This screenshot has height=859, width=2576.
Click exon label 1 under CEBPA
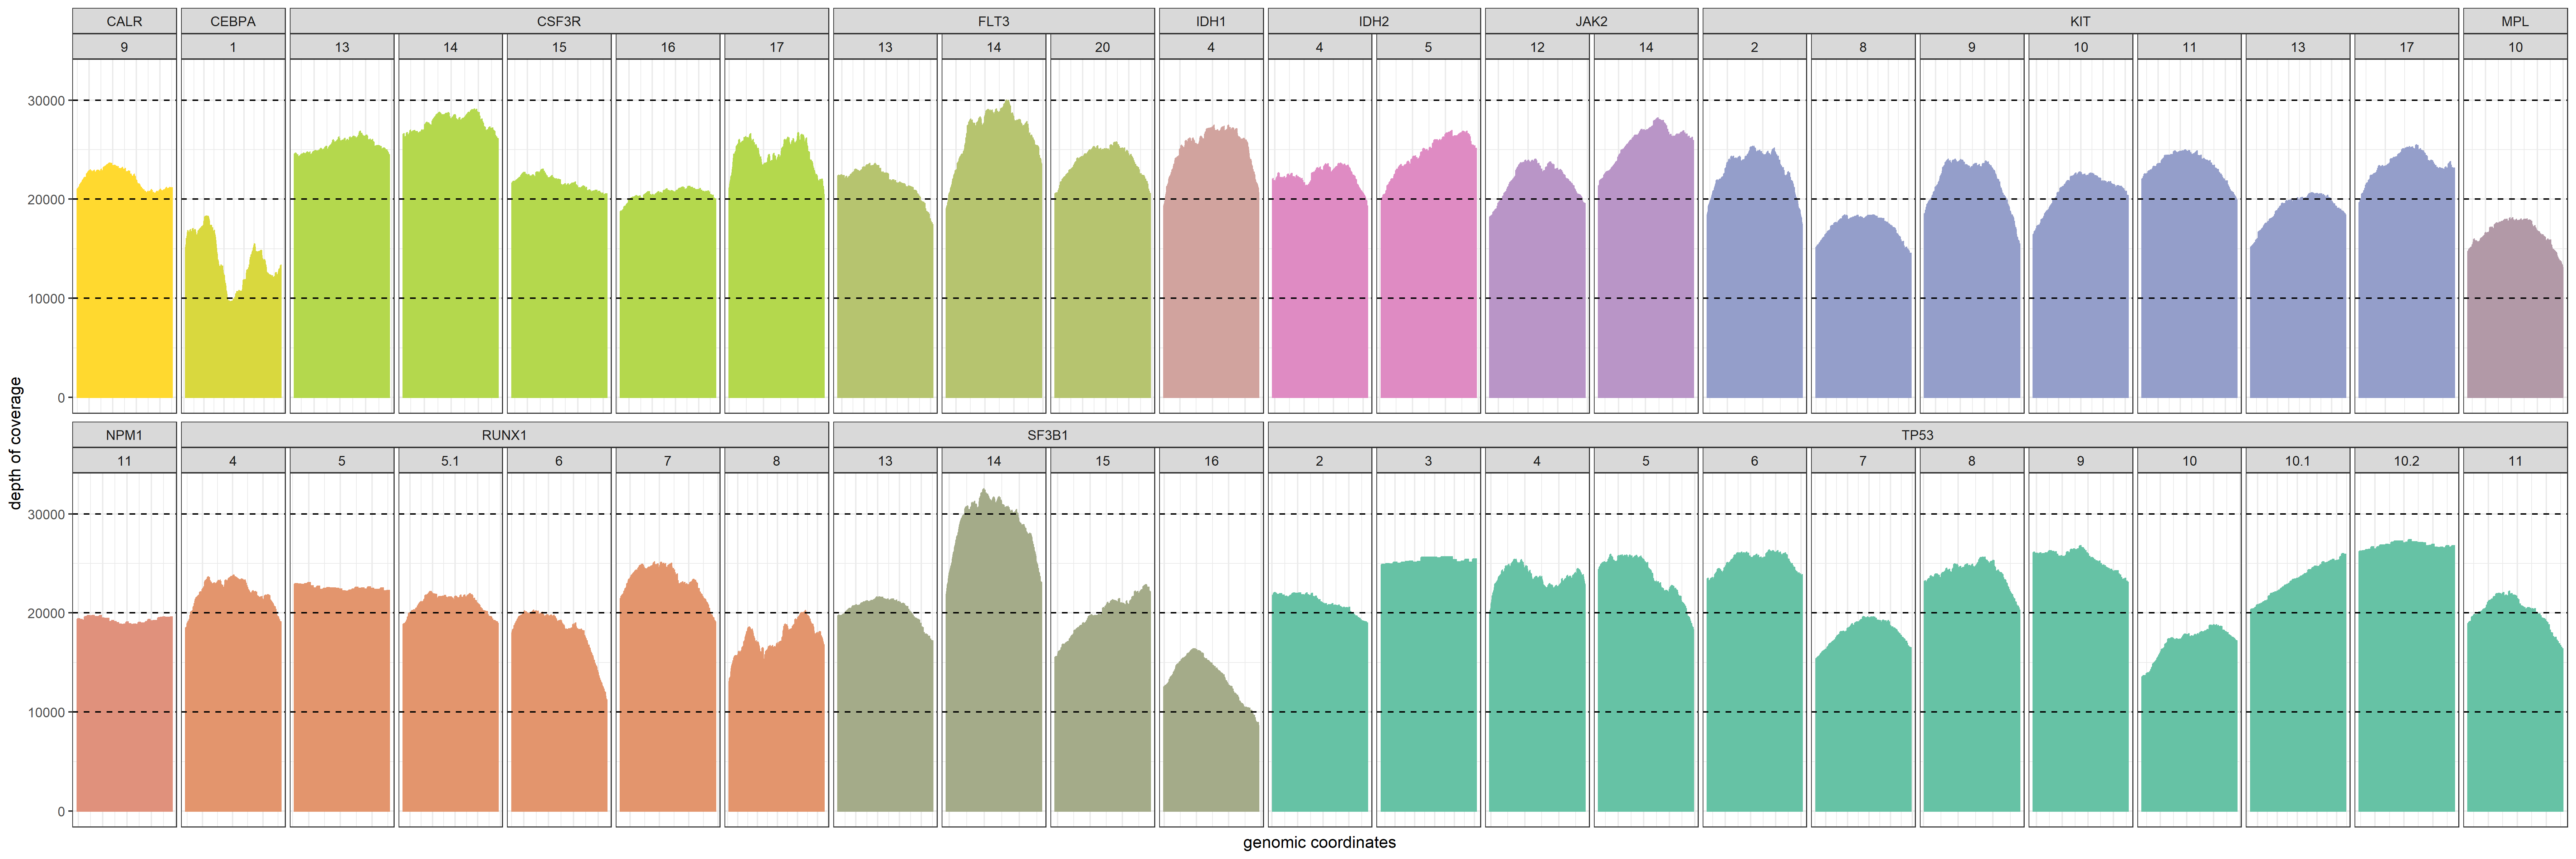[233, 47]
